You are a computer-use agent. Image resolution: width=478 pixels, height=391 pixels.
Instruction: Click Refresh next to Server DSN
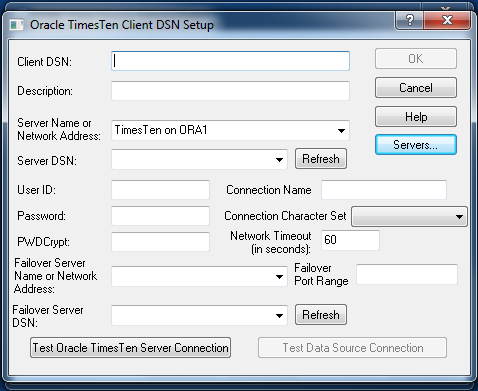tap(321, 159)
